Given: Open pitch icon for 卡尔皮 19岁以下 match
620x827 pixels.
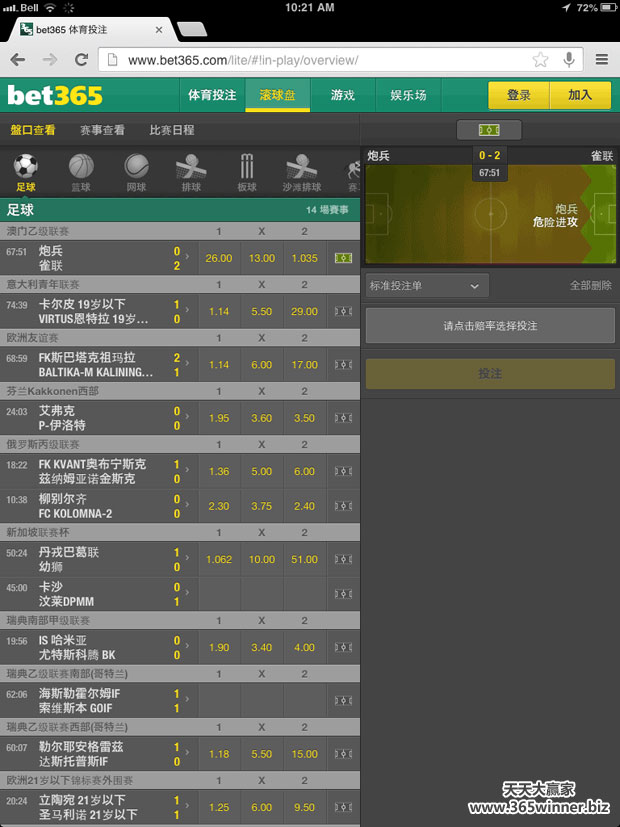Looking at the screenshot, I should [x=343, y=311].
